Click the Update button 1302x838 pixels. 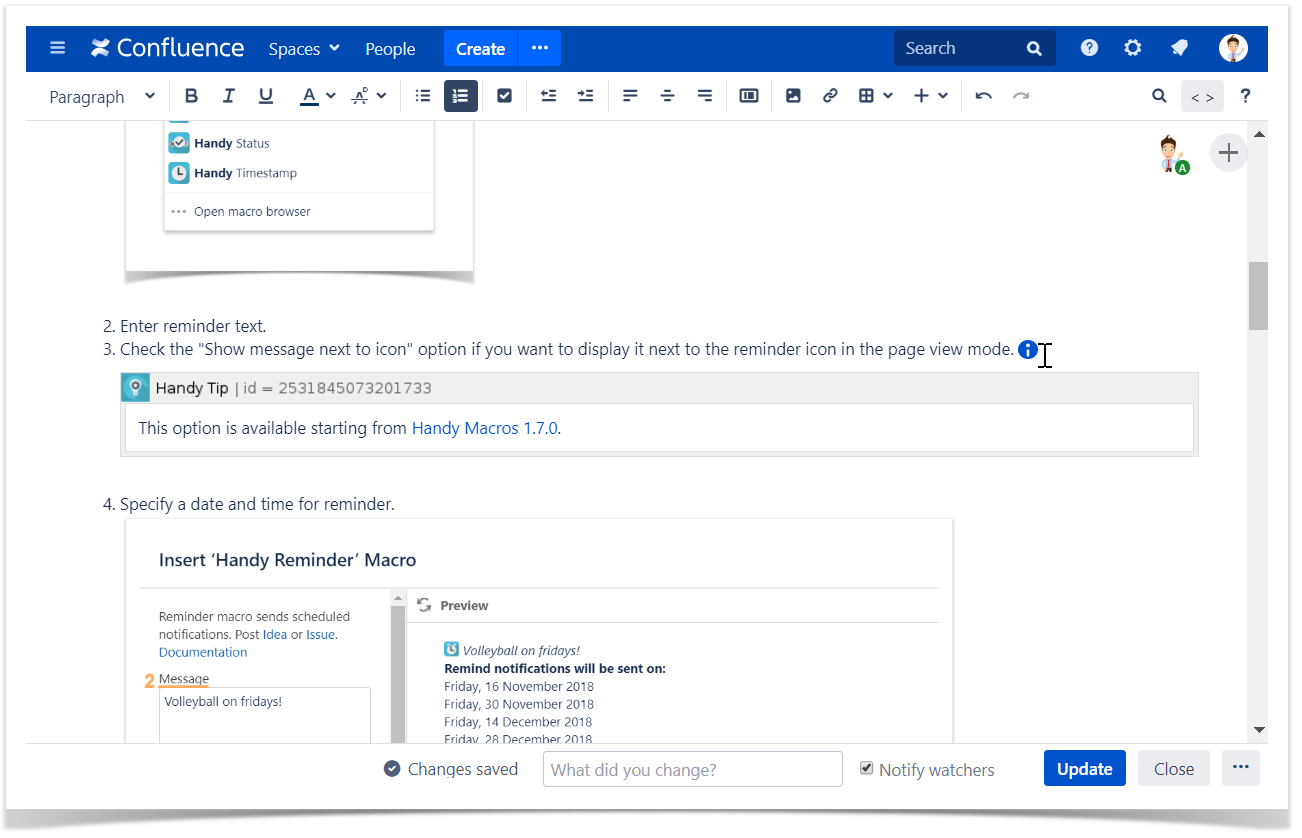[x=1084, y=769]
